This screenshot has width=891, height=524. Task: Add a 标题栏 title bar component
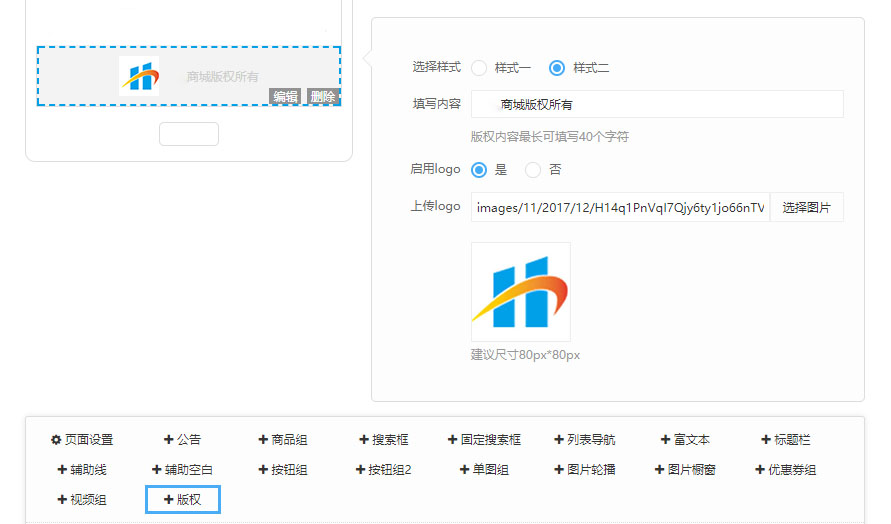pyautogui.click(x=786, y=439)
